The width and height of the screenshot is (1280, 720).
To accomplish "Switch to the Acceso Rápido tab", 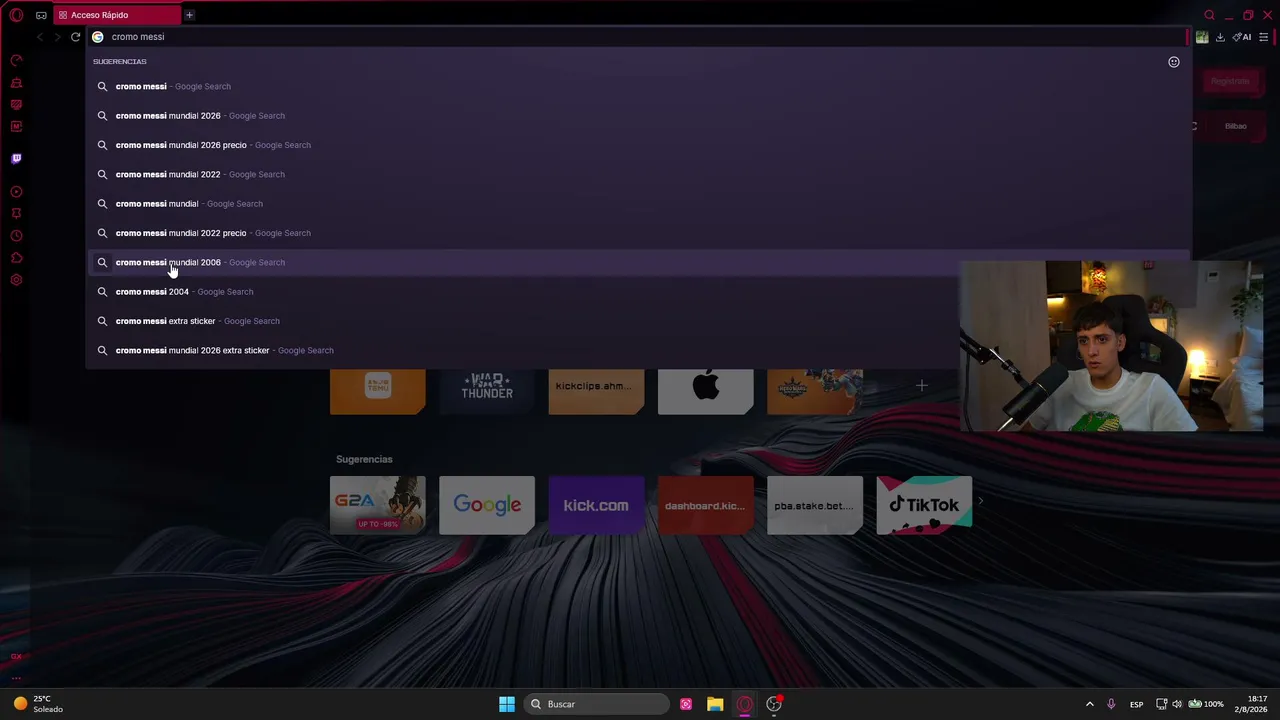I will 115,15.
